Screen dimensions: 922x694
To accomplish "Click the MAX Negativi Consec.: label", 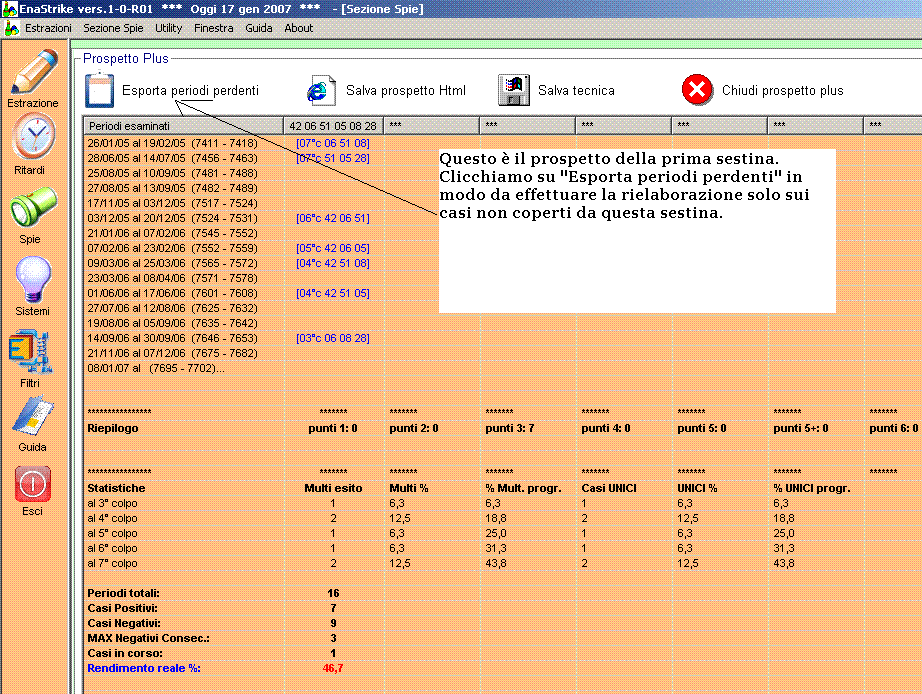I will click(x=148, y=638).
